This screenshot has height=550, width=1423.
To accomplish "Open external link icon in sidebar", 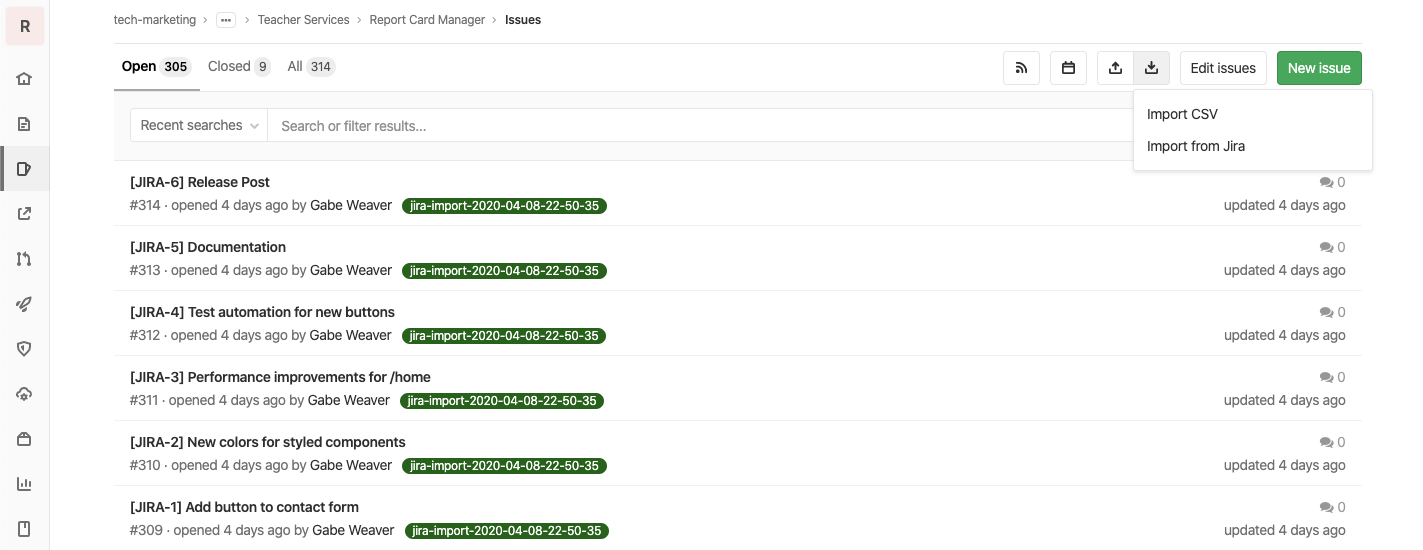I will tap(25, 213).
